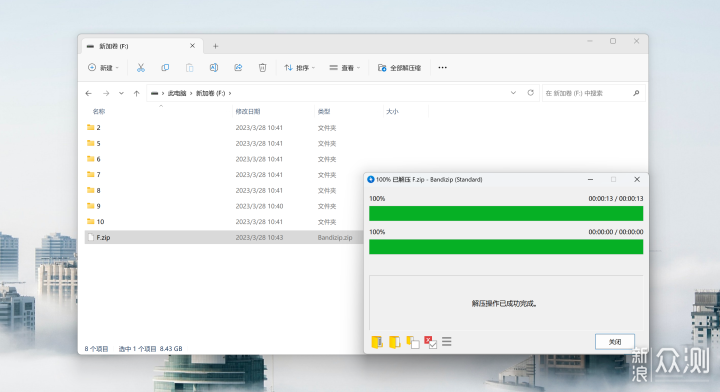Click the 全部解压缩 button
Viewport: 720px width, 392px height.
pyautogui.click(x=399, y=67)
